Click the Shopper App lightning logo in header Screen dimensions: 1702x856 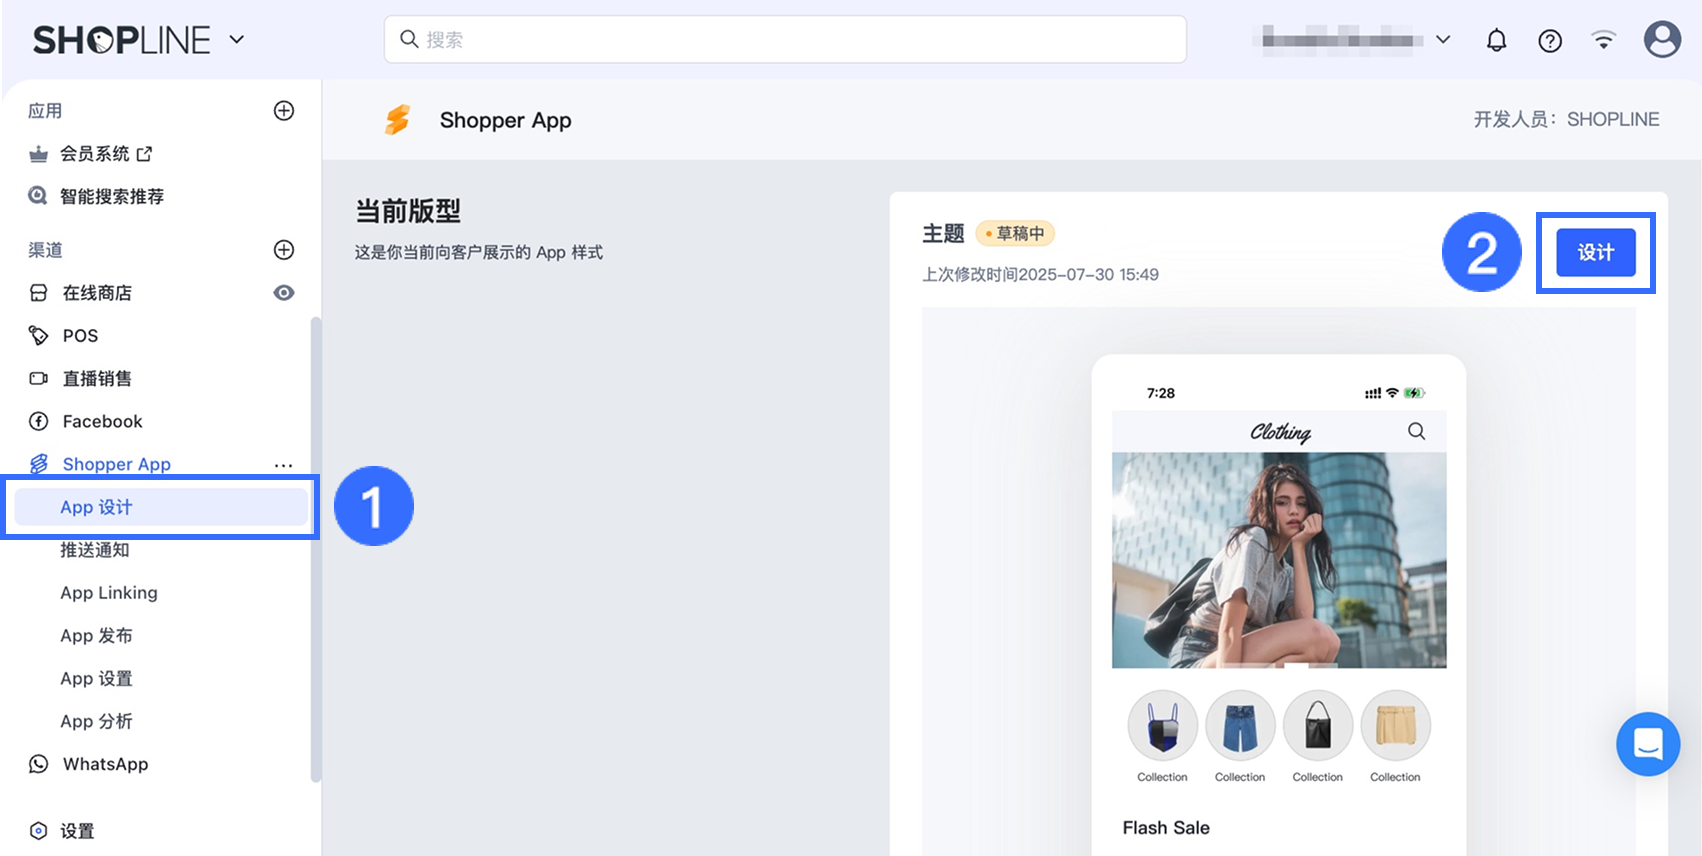pos(398,120)
